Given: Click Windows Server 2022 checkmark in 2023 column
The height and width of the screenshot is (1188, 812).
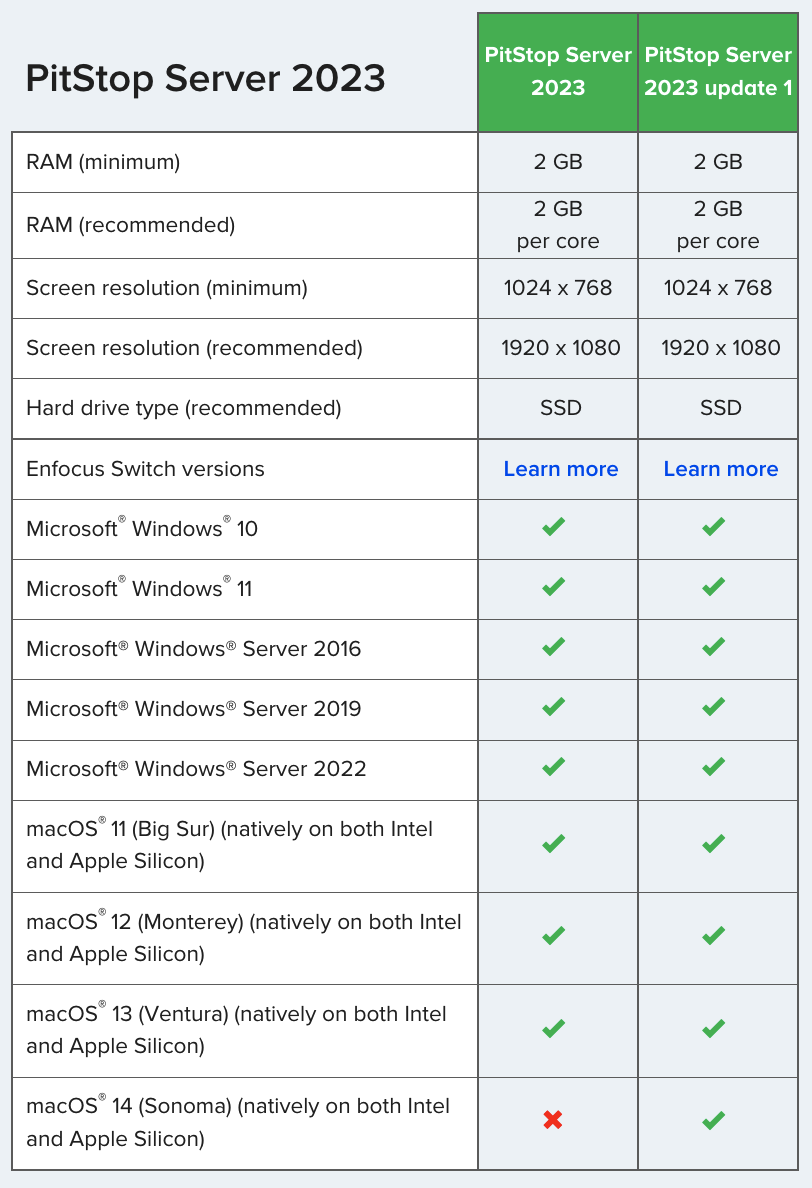Looking at the screenshot, I should pos(554,767).
